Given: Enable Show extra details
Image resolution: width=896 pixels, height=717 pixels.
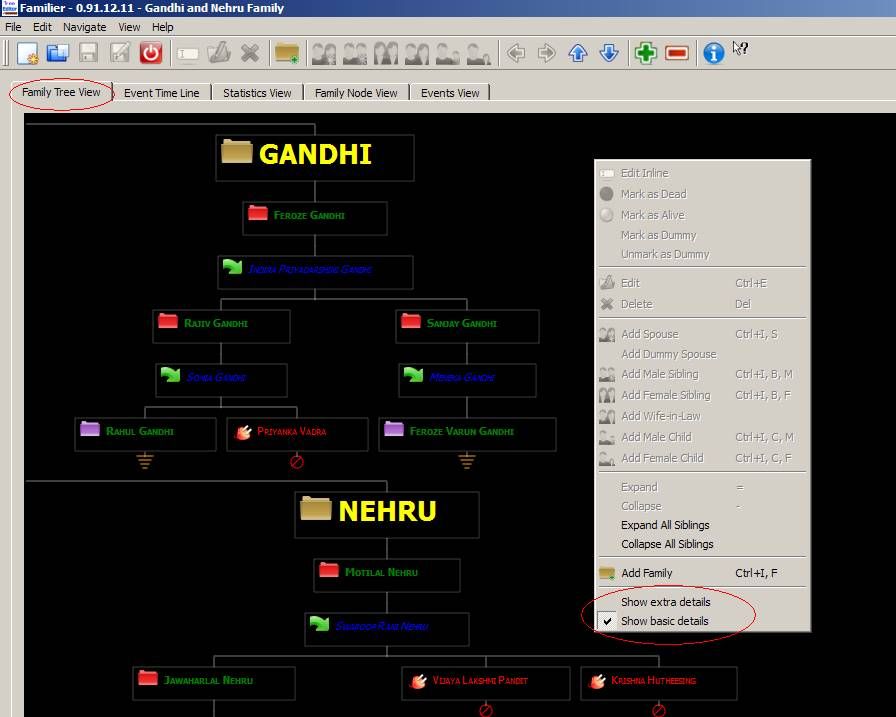Looking at the screenshot, I should coord(667,601).
